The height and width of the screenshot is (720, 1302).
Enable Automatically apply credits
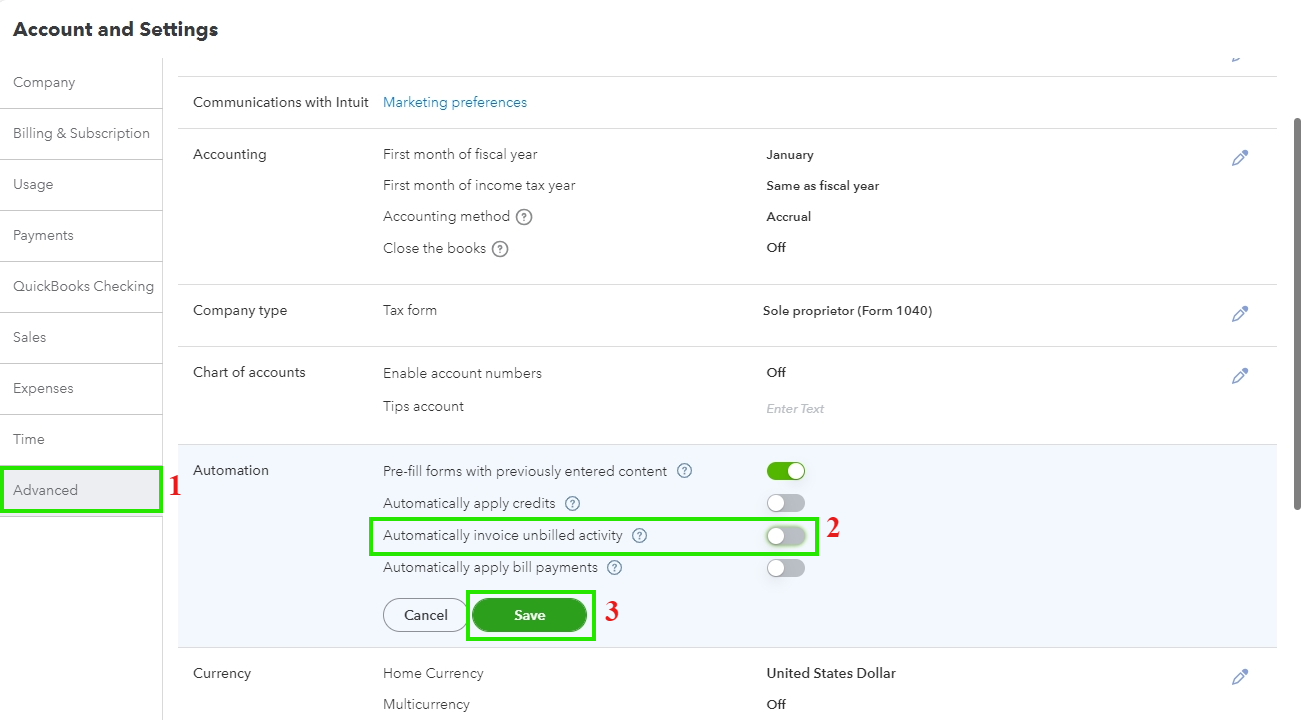786,503
